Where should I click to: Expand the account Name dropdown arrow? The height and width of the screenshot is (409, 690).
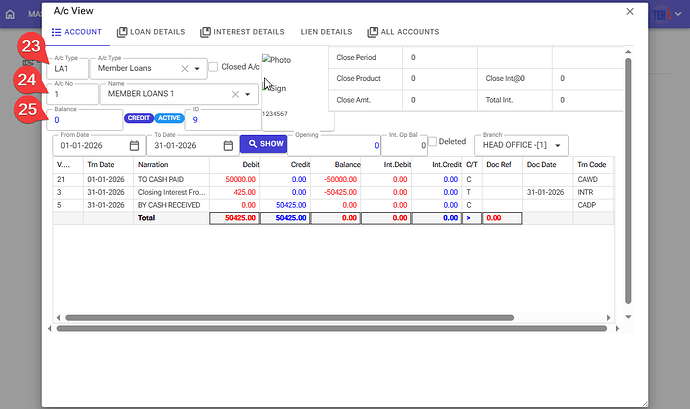(249, 95)
